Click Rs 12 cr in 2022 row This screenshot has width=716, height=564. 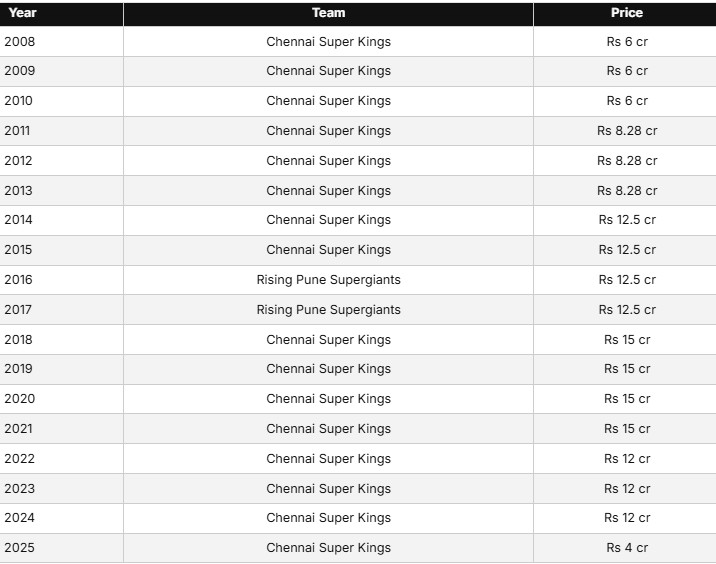pyautogui.click(x=627, y=459)
